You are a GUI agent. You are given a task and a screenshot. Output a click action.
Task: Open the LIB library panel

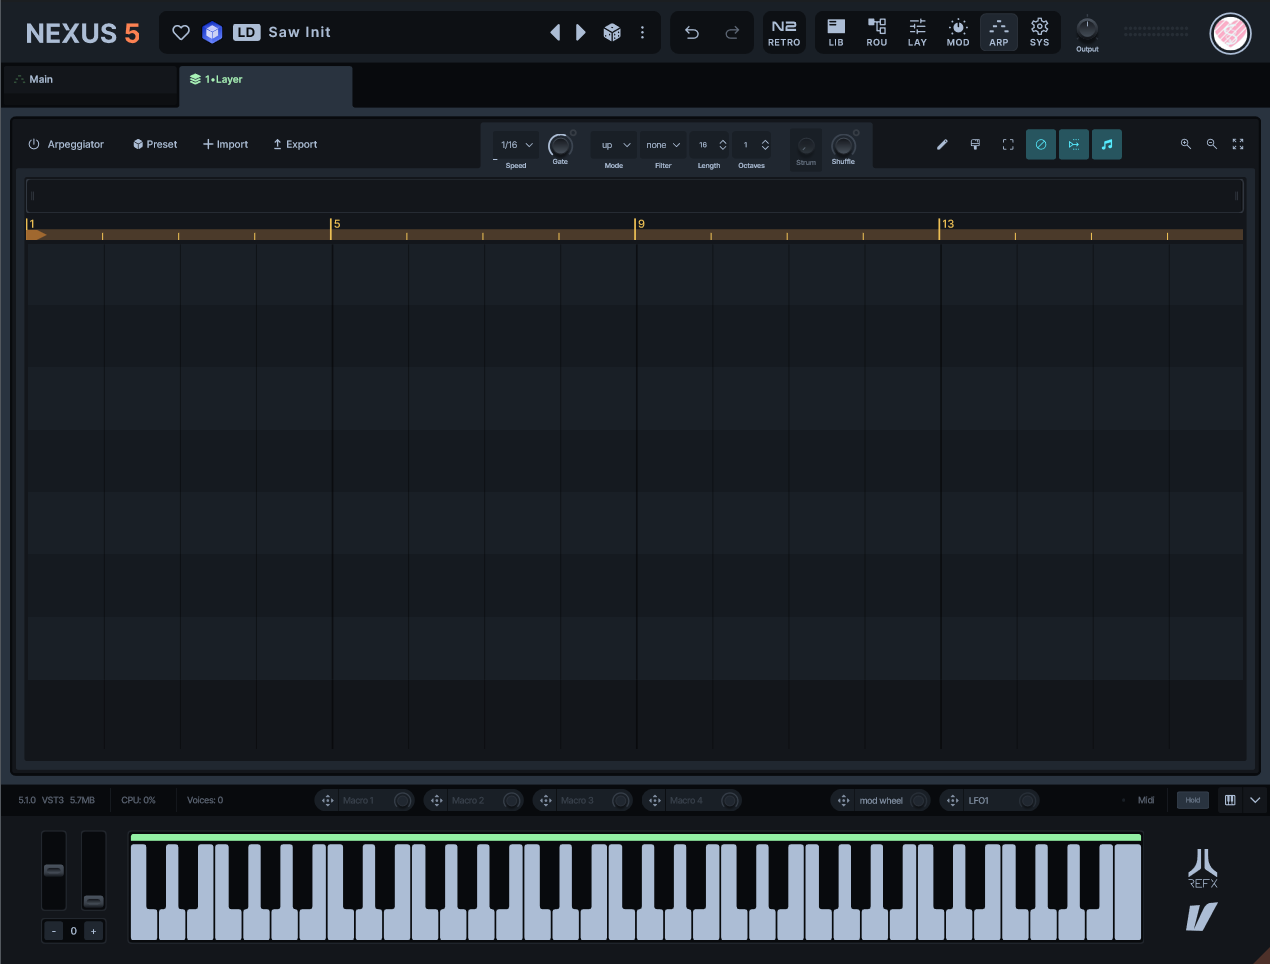(x=836, y=31)
